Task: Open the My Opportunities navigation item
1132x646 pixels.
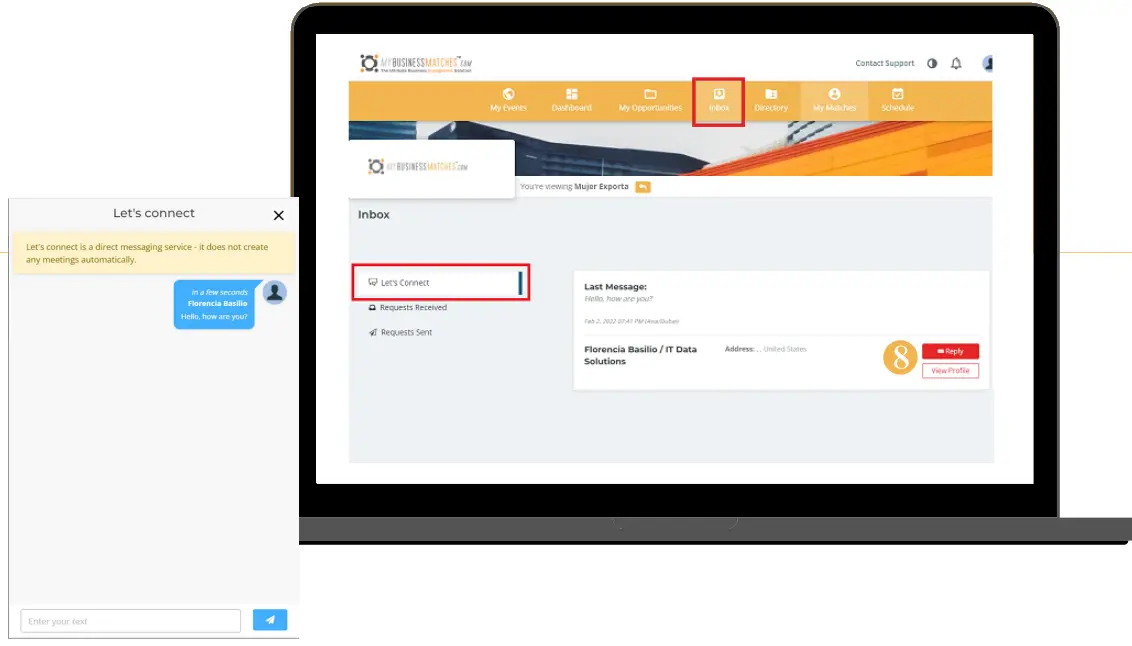Action: click(x=650, y=100)
